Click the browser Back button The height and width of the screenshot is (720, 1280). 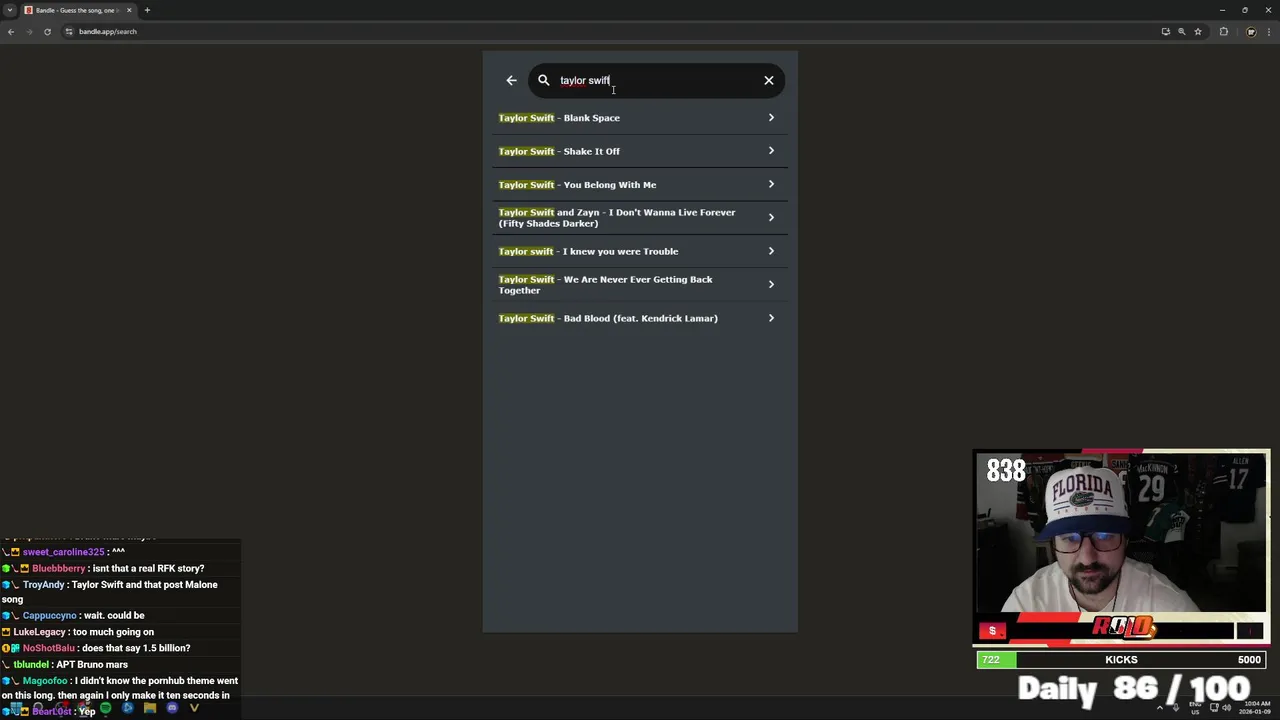(11, 31)
